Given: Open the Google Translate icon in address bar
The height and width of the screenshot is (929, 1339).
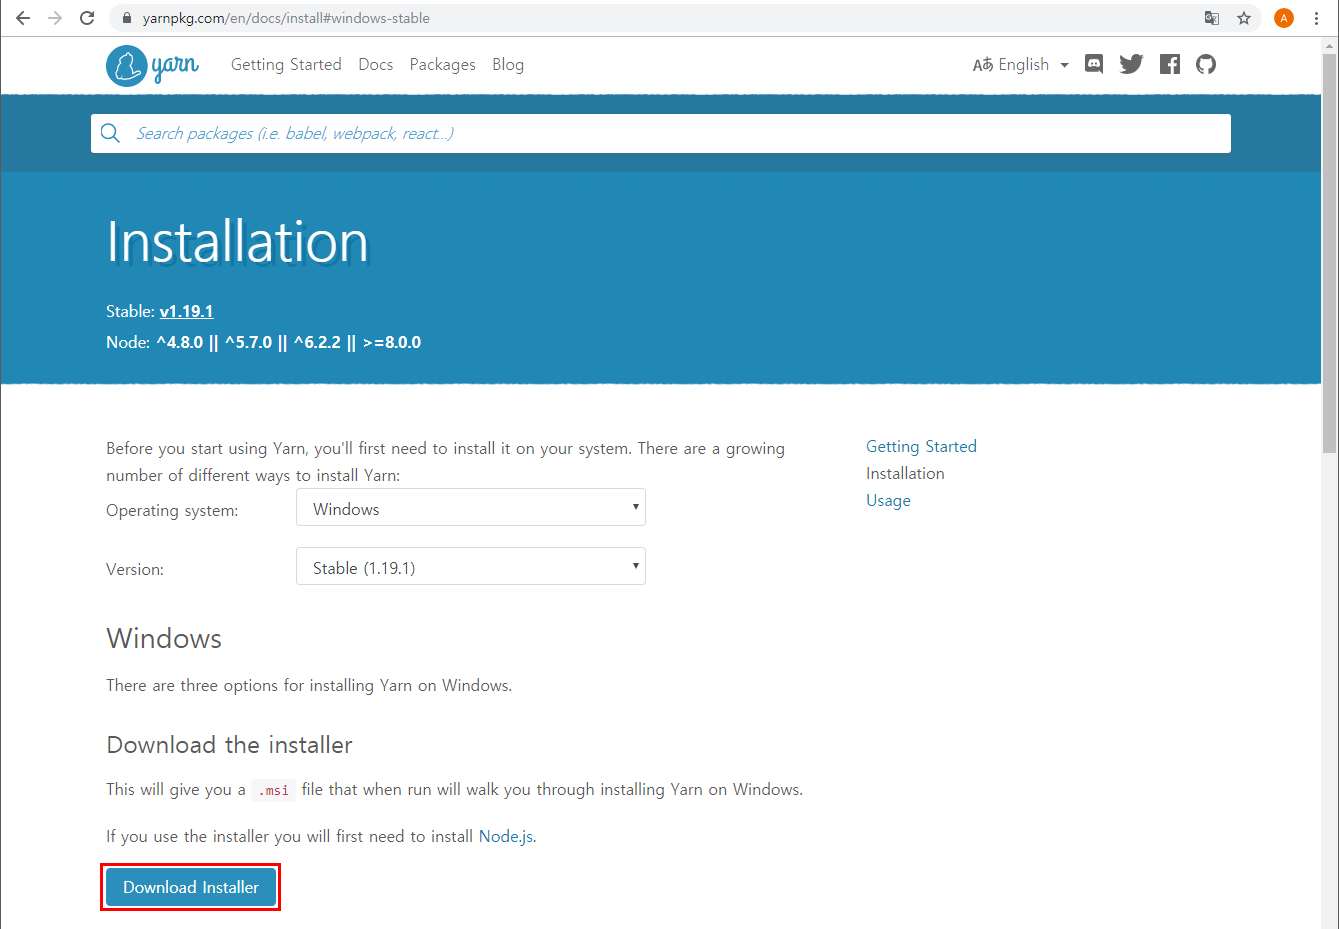Looking at the screenshot, I should (x=1212, y=18).
